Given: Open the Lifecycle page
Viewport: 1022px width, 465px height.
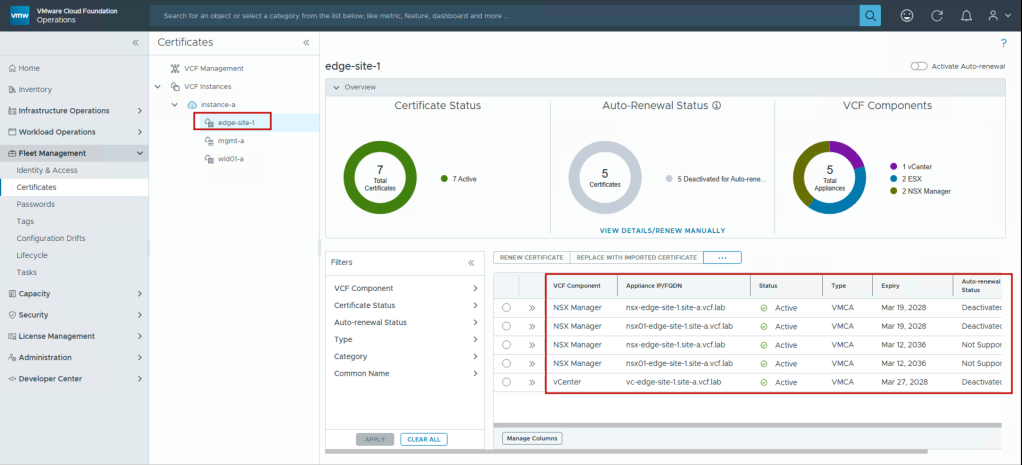Looking at the screenshot, I should click(32, 255).
